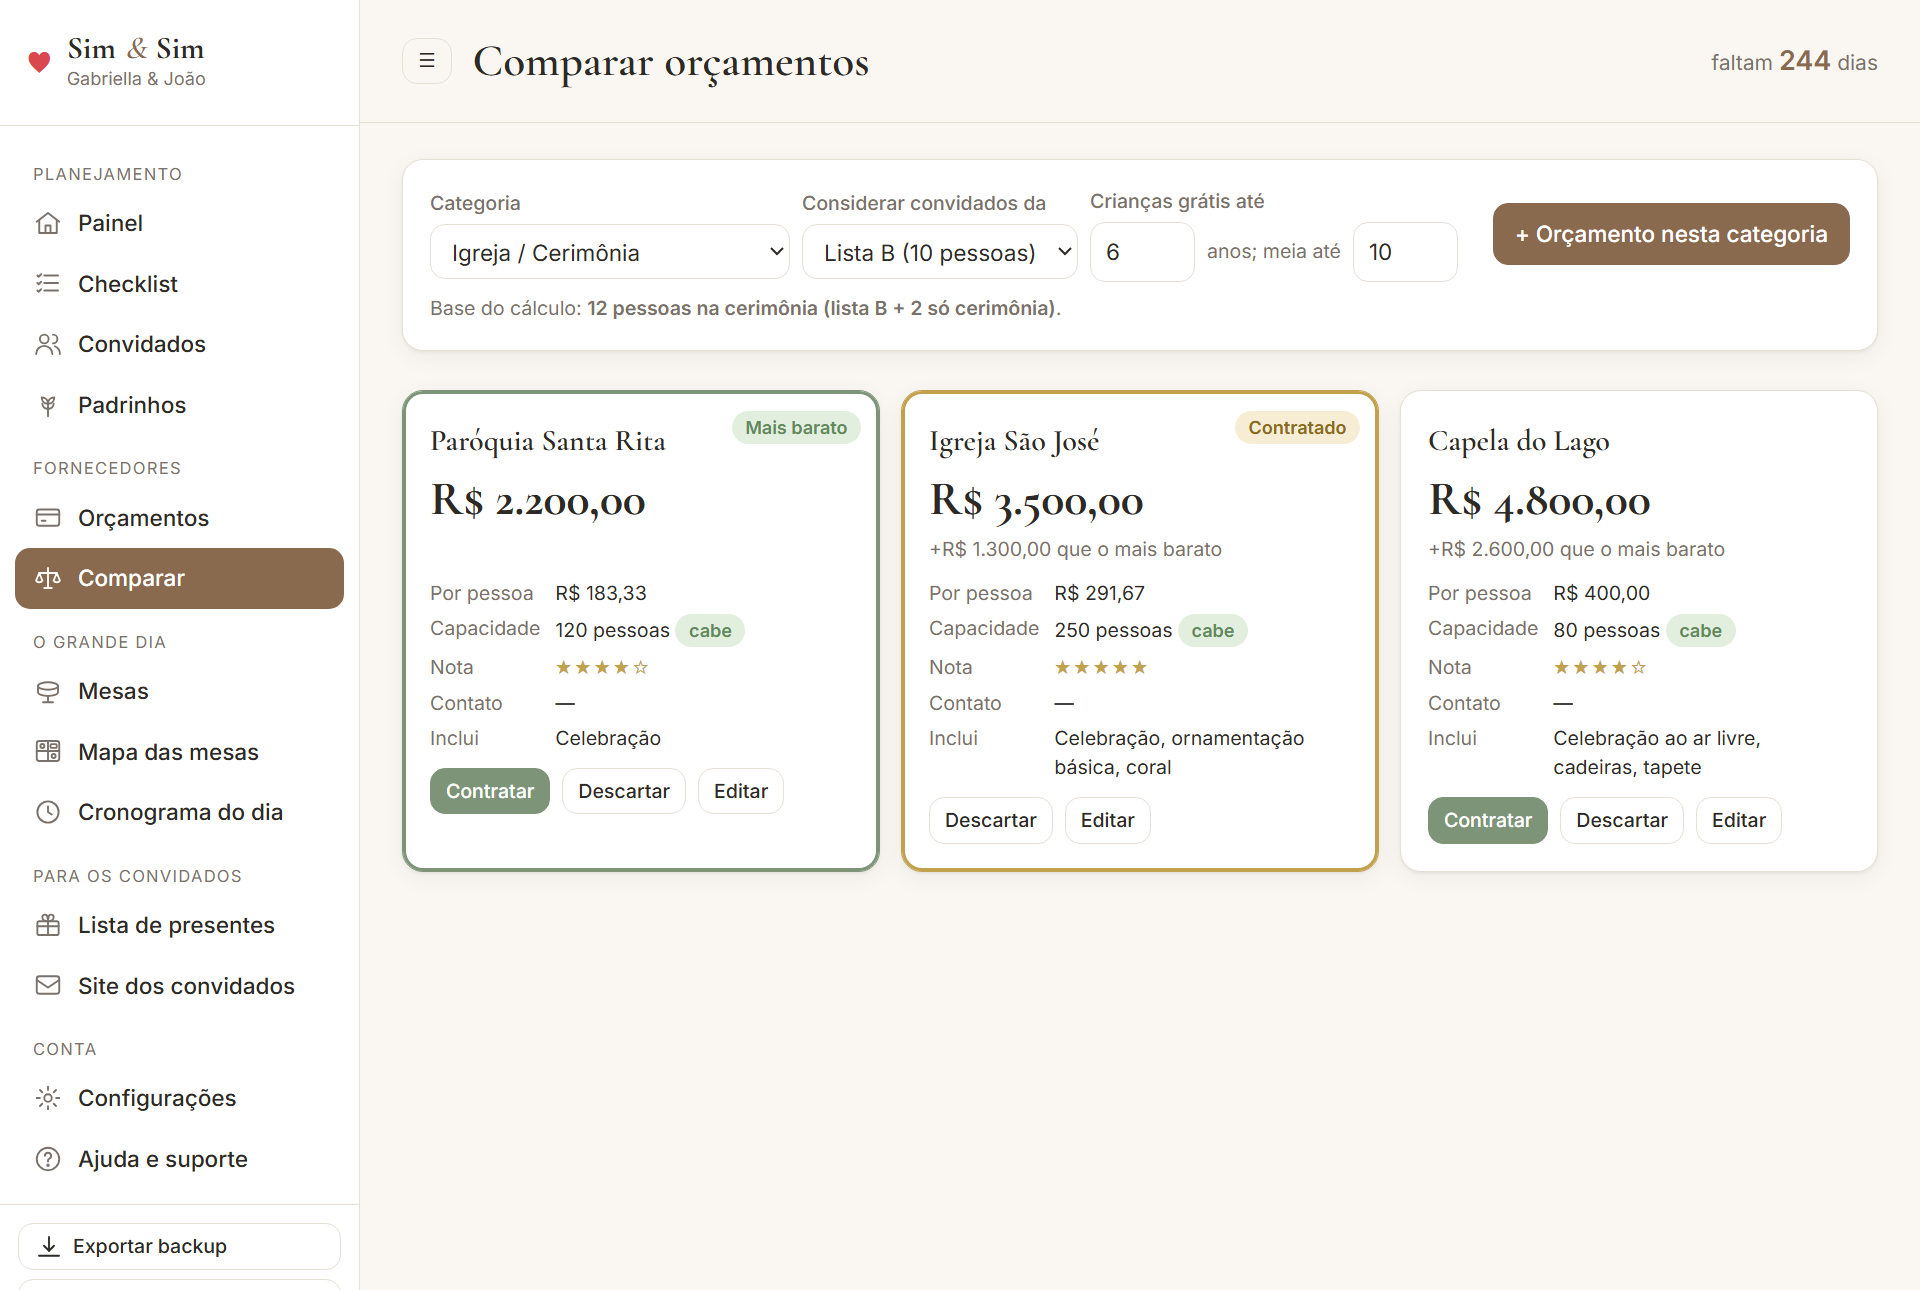Image resolution: width=1920 pixels, height=1290 pixels.
Task: Click the free children age field
Action: pos(1142,252)
